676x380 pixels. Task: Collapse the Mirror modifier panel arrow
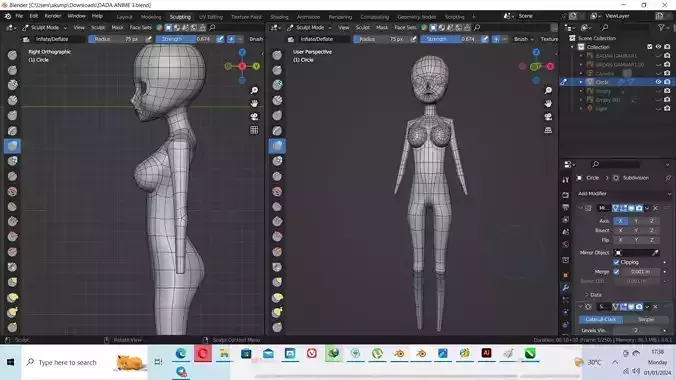[580, 208]
